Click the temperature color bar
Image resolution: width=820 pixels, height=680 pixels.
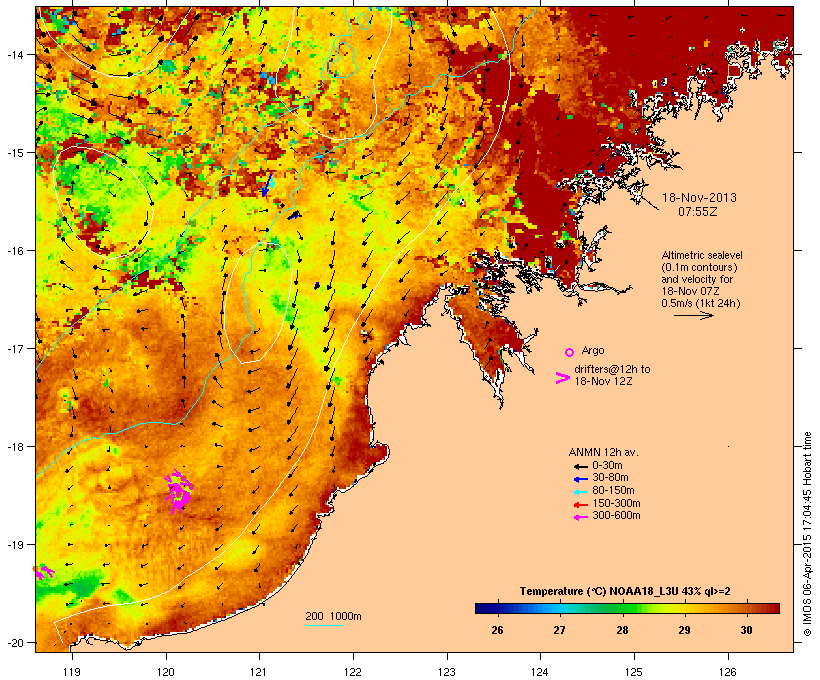pos(627,608)
